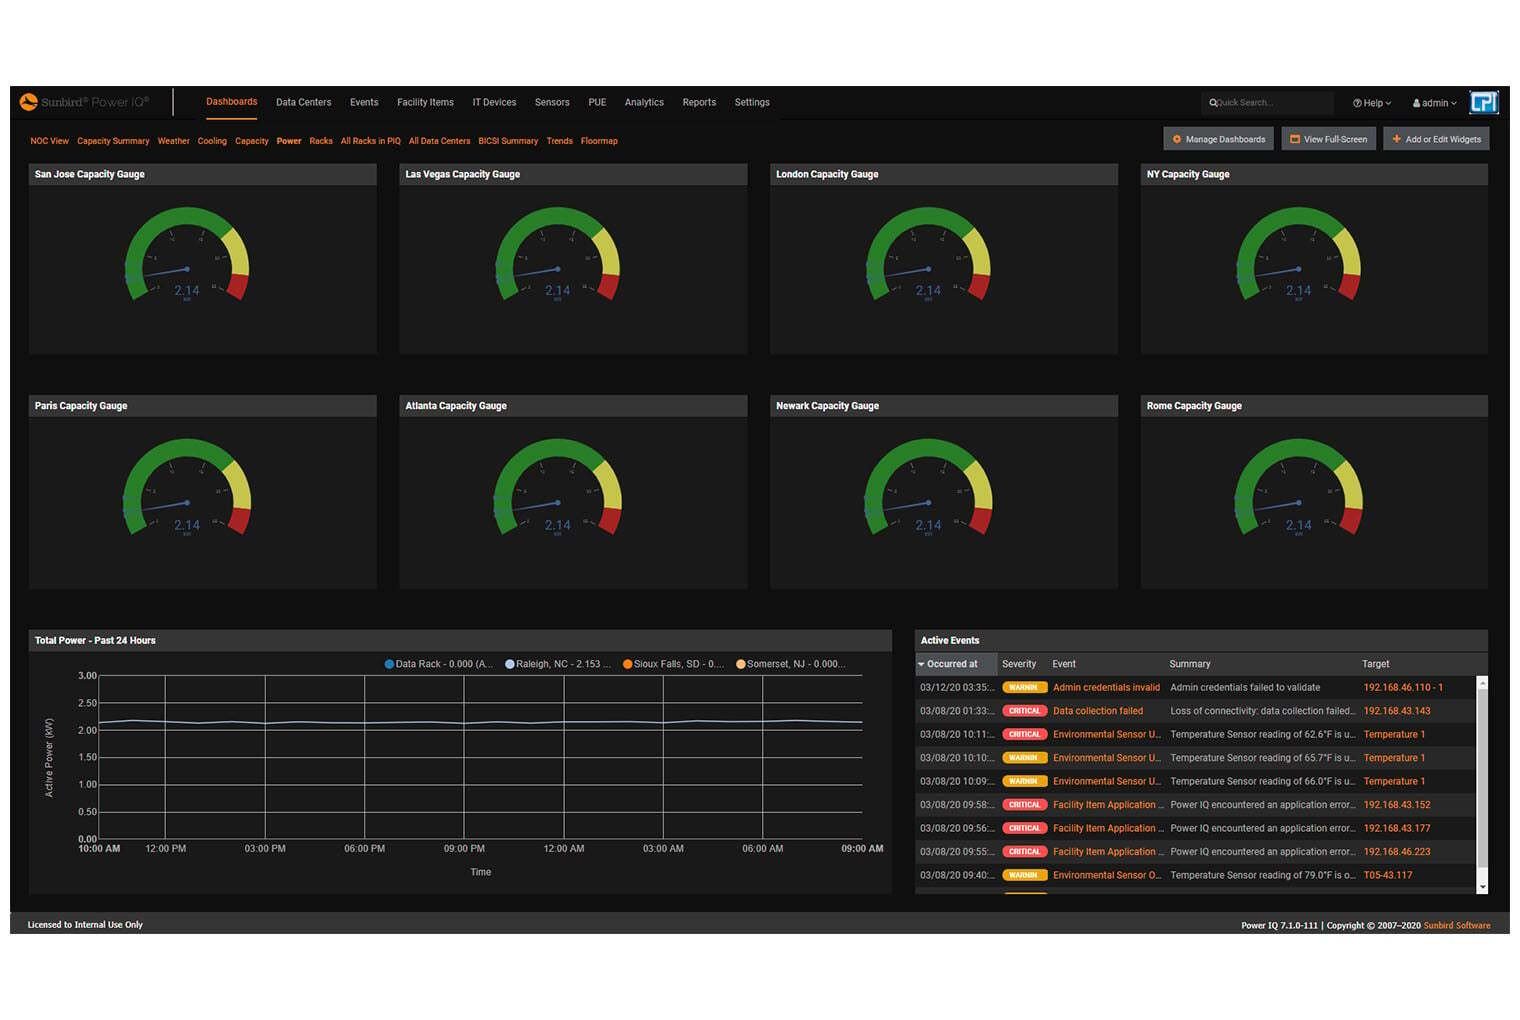Click the full-screen icon on View Full-Screen
Image resolution: width=1520 pixels, height=1020 pixels.
(1295, 139)
